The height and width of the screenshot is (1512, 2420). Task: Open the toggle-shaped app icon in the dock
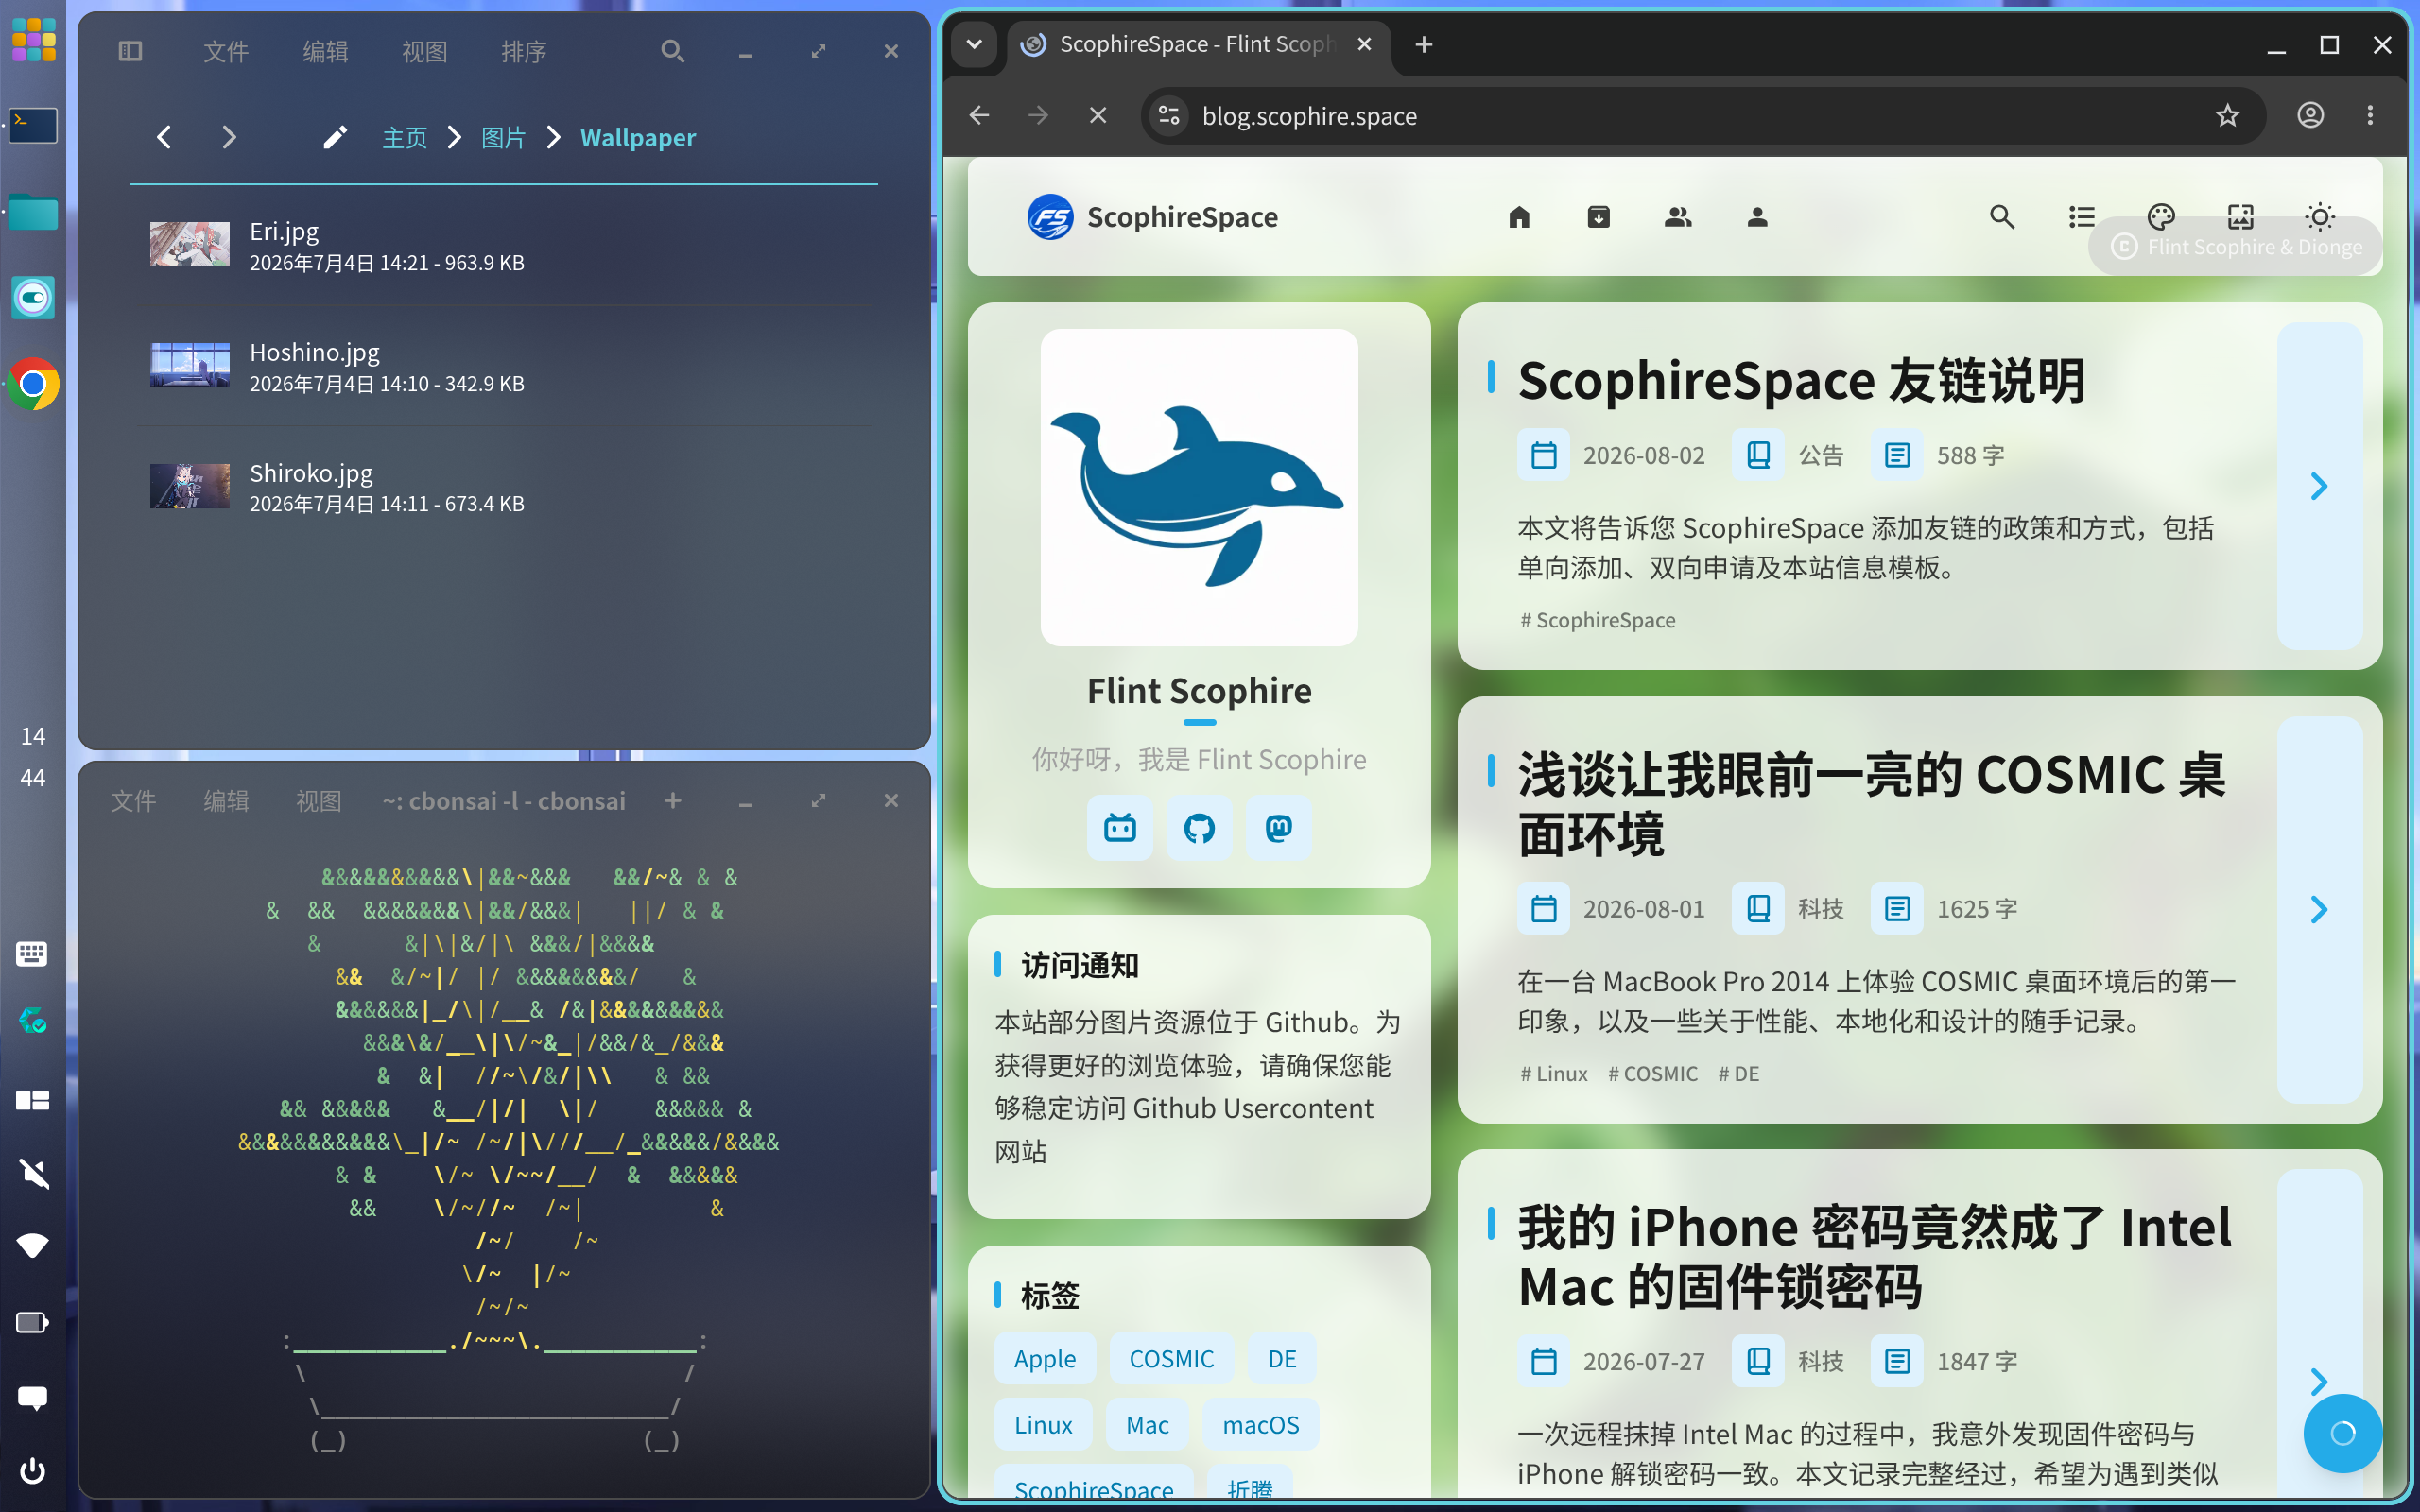coord(33,298)
